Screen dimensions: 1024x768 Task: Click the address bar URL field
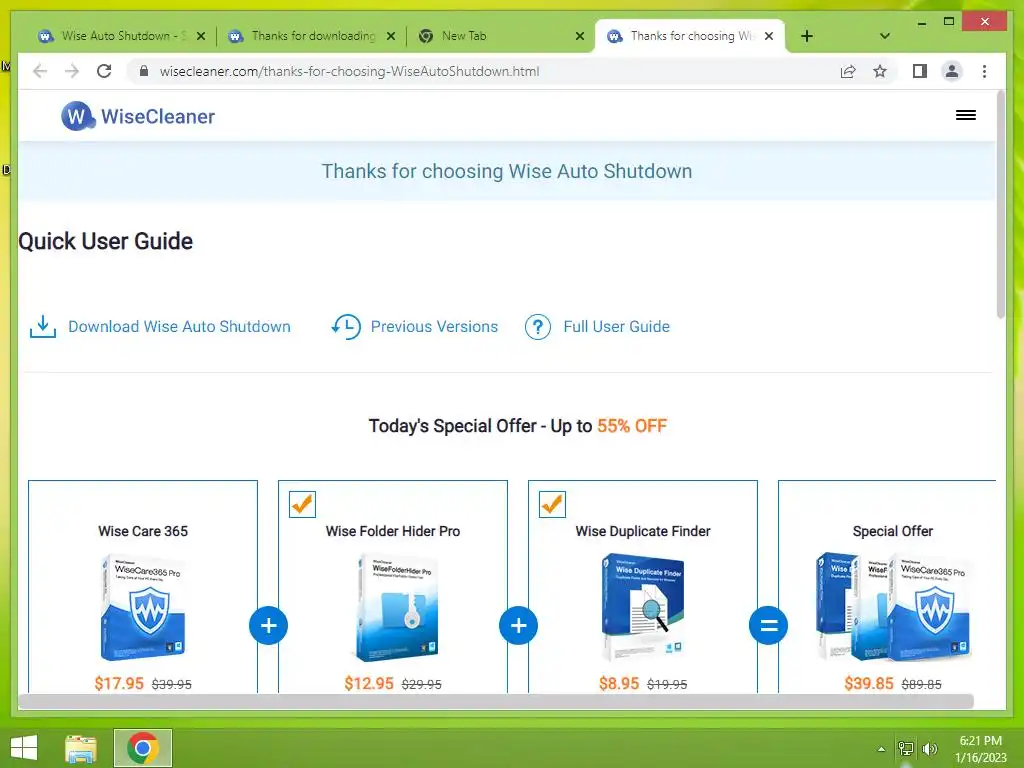[483, 71]
